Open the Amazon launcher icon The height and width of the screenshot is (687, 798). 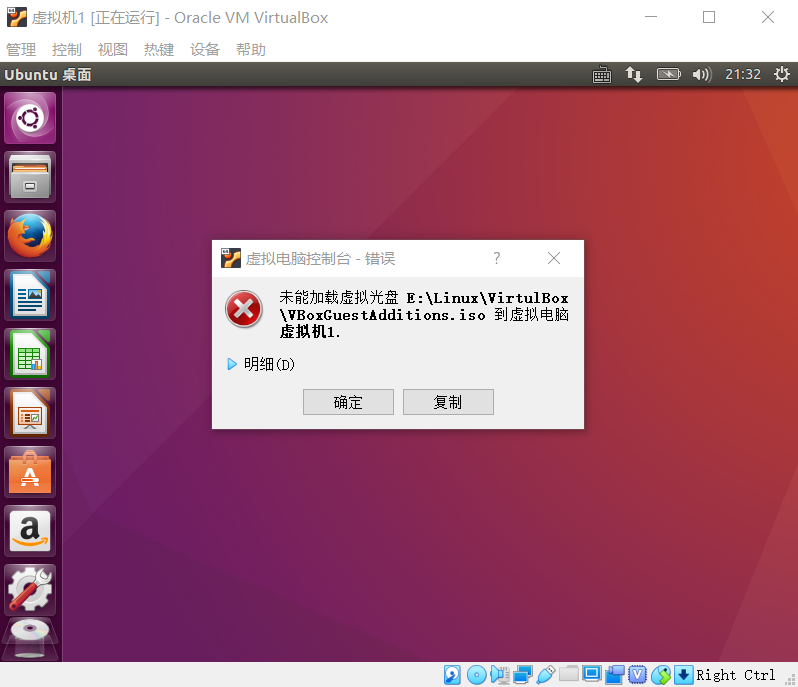click(30, 531)
